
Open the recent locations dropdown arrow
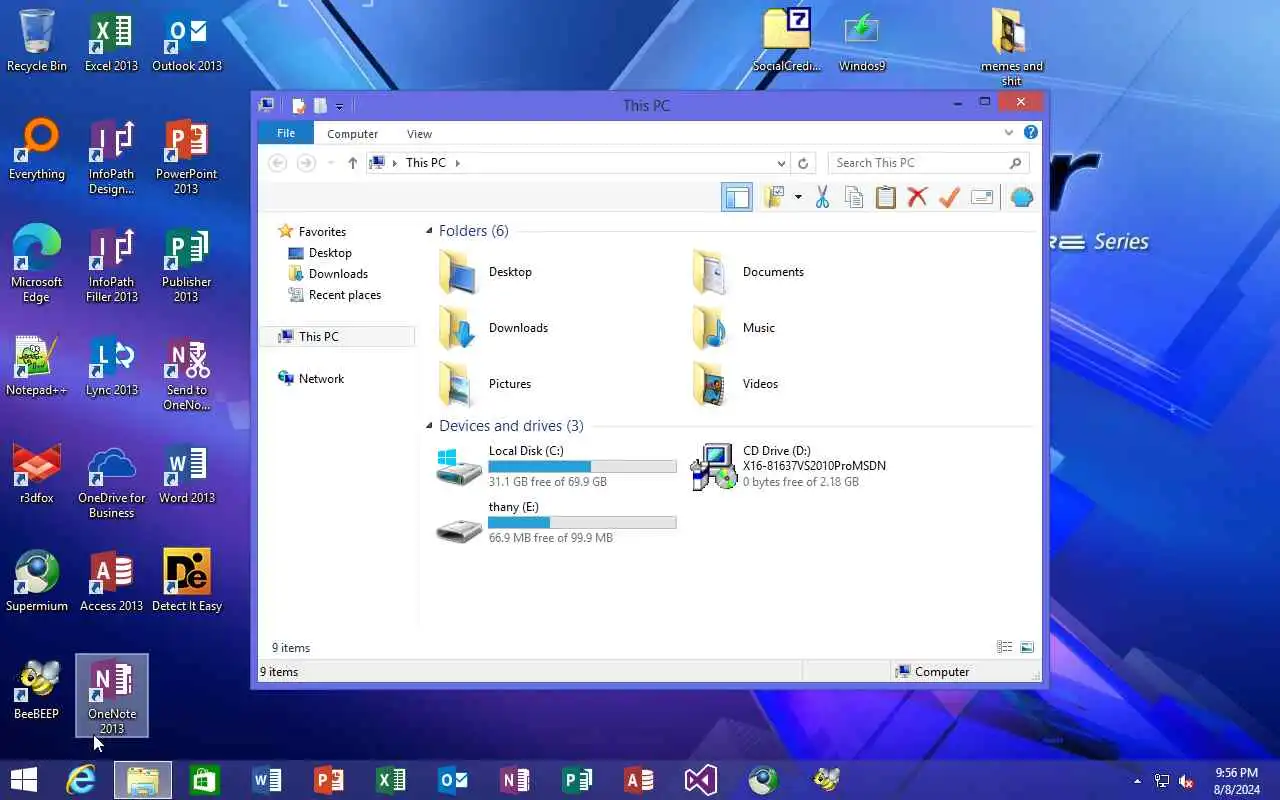pyautogui.click(x=330, y=163)
